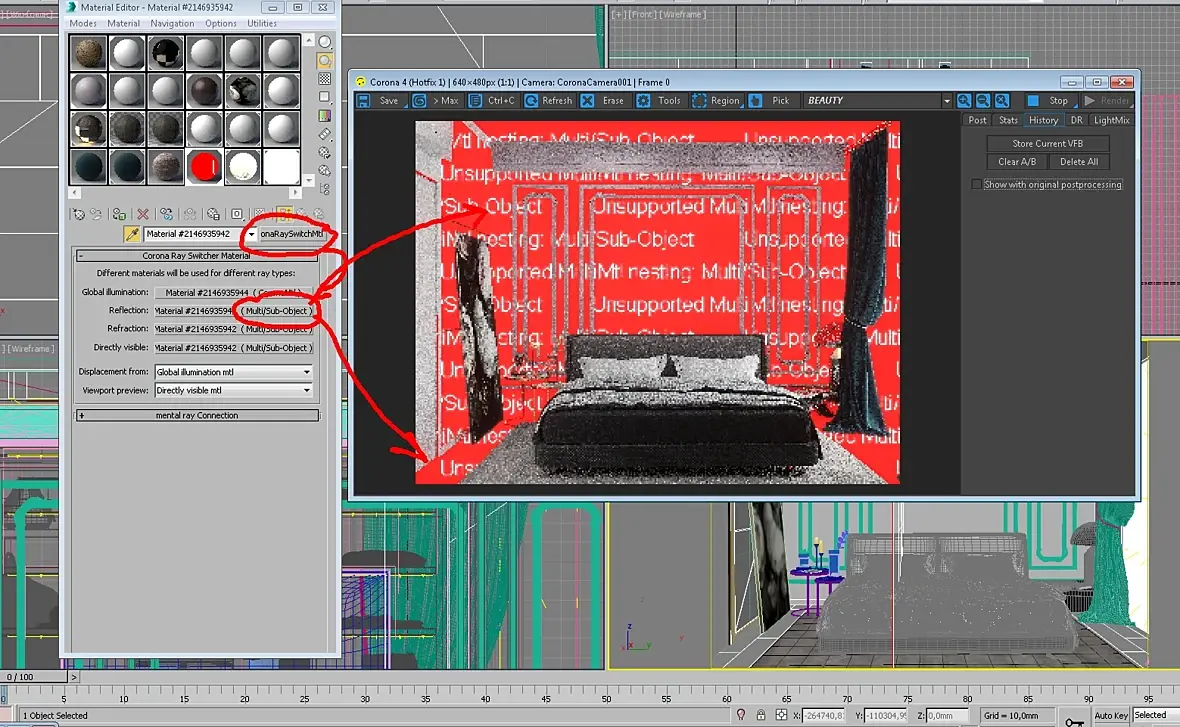Toggle the Video Color Check icon

tap(324, 116)
